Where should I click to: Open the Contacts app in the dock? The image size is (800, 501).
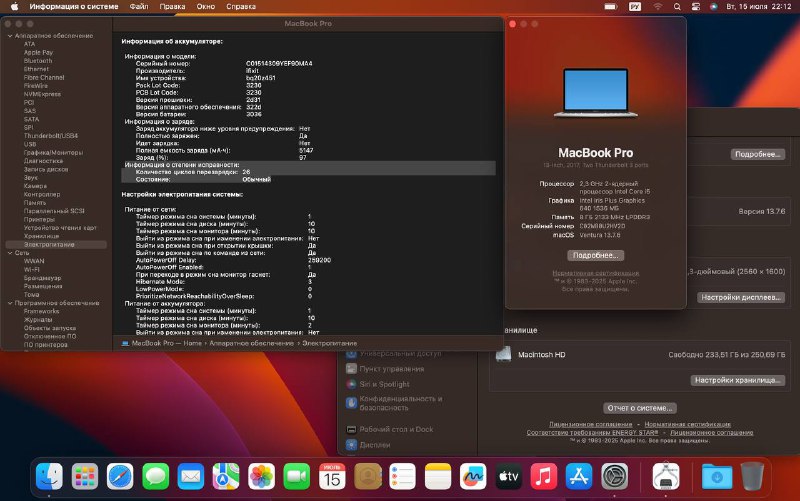tap(367, 476)
